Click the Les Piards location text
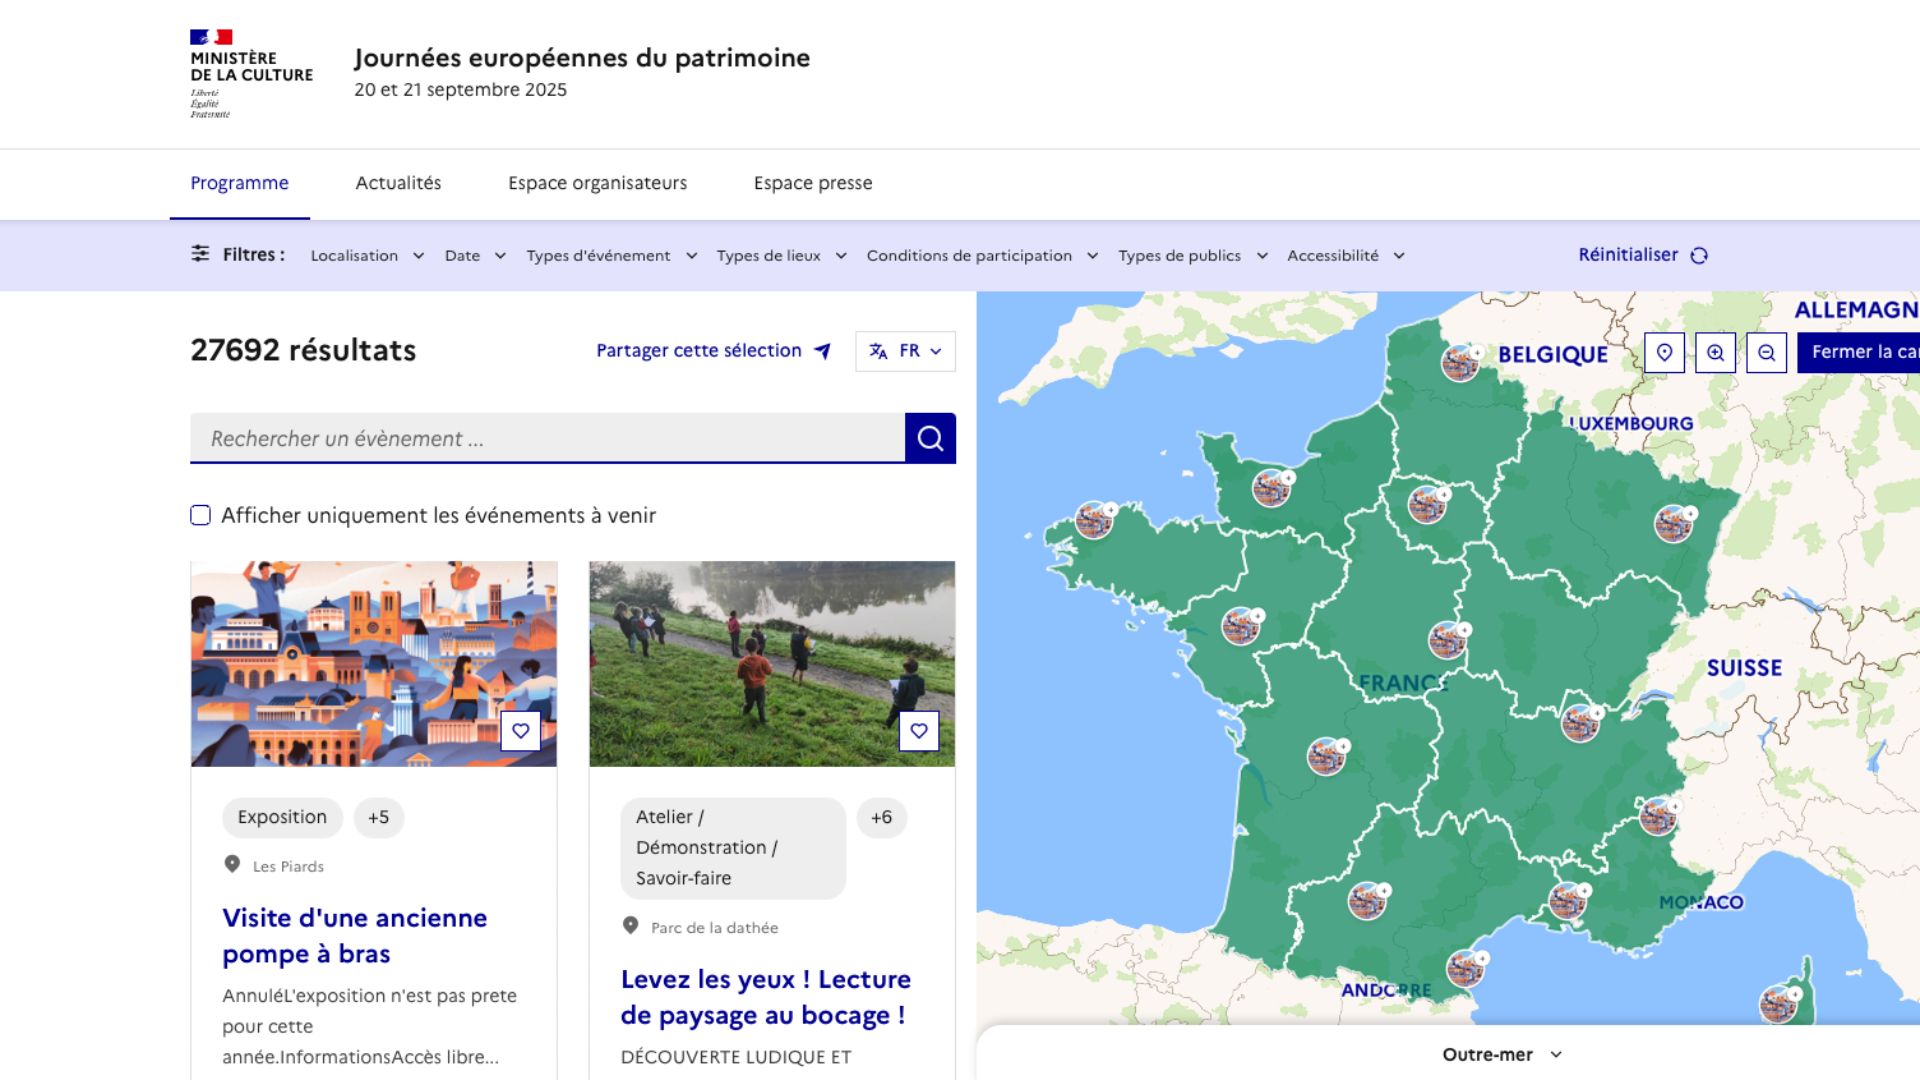This screenshot has height=1080, width=1920. [x=288, y=866]
